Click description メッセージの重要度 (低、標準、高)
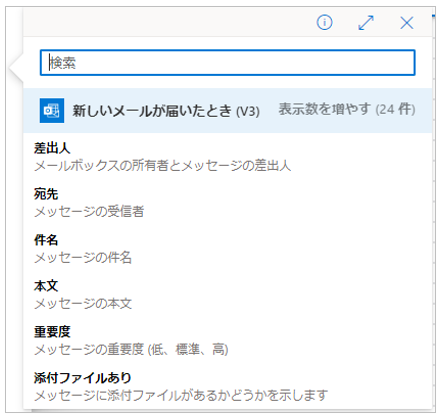 pos(131,350)
